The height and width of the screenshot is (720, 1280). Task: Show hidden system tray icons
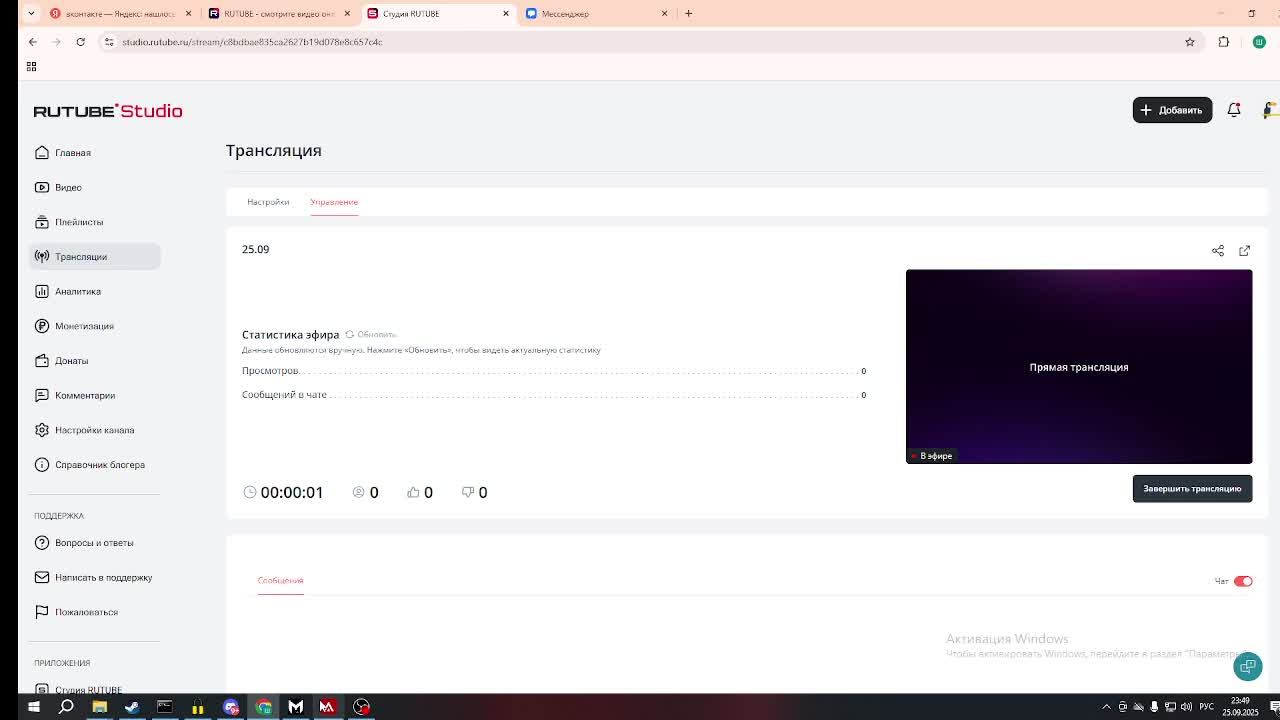coord(1106,707)
